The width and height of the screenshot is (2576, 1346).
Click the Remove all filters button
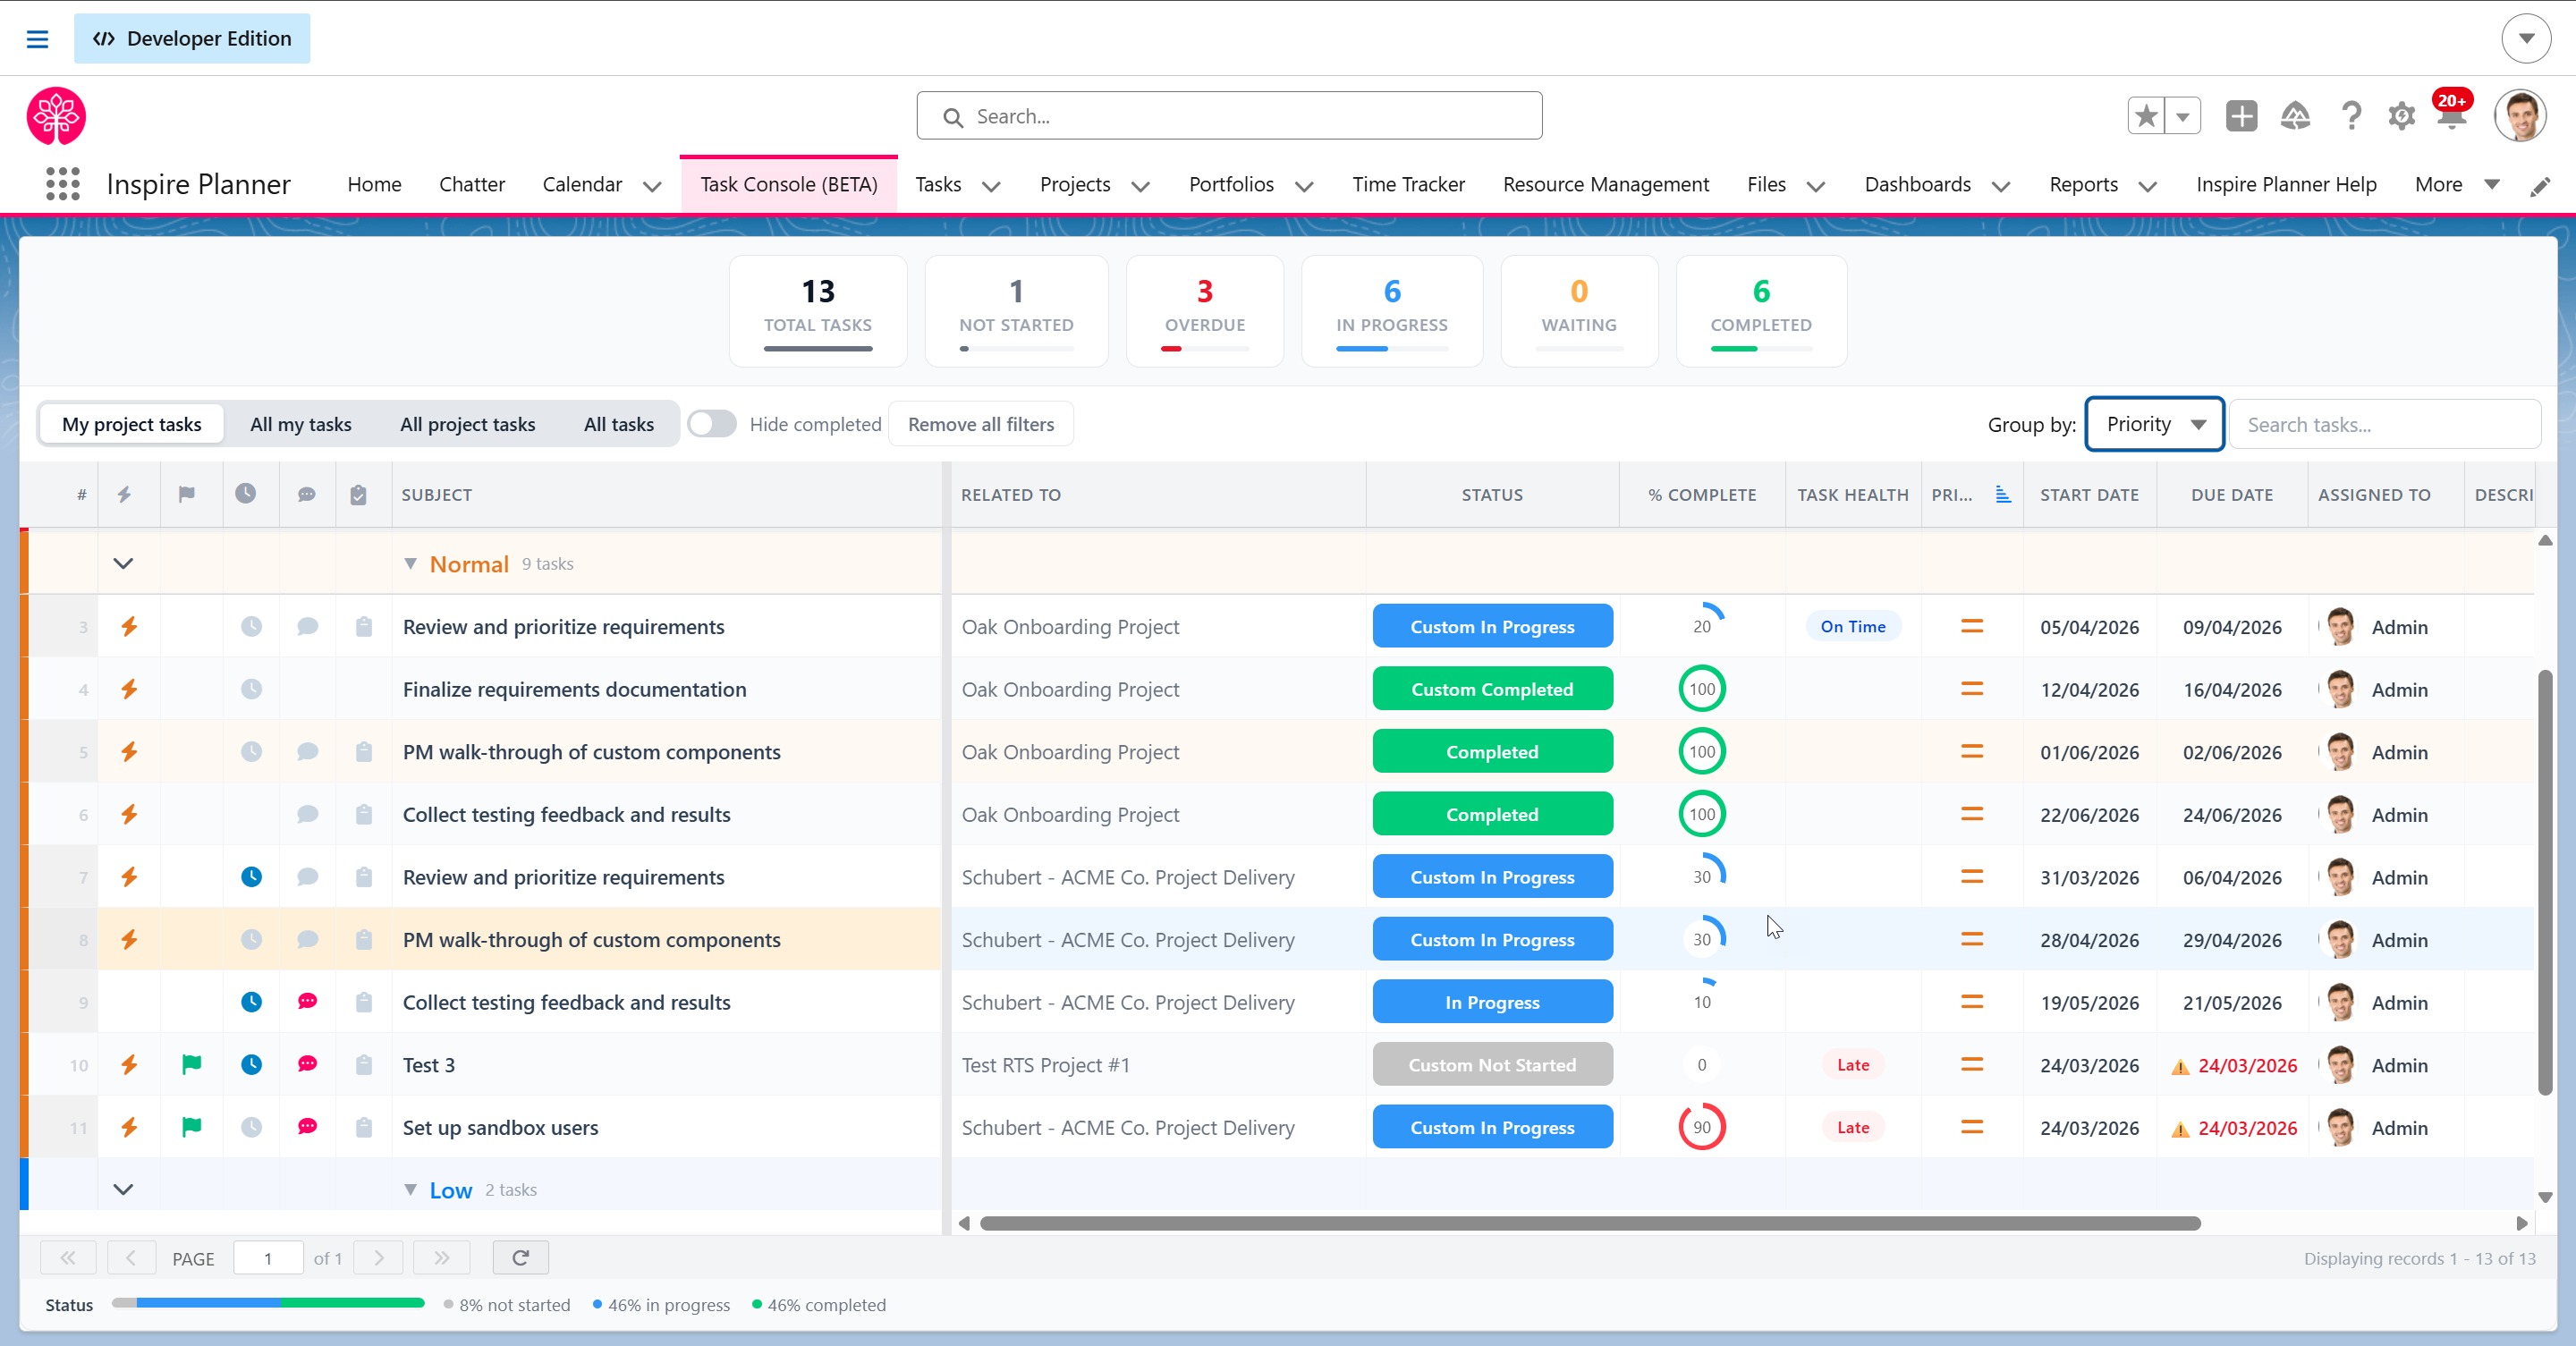(x=981, y=424)
